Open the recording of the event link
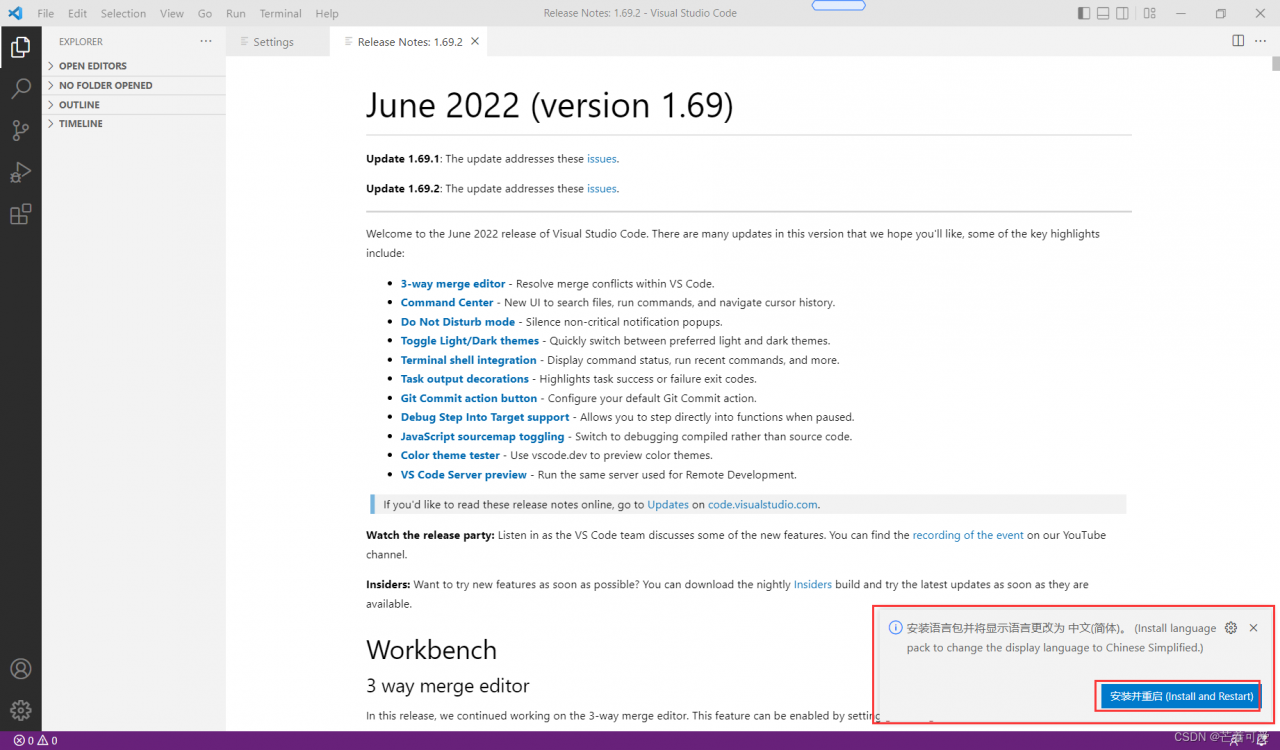Screen dimensions: 1280x750 pos(968,536)
